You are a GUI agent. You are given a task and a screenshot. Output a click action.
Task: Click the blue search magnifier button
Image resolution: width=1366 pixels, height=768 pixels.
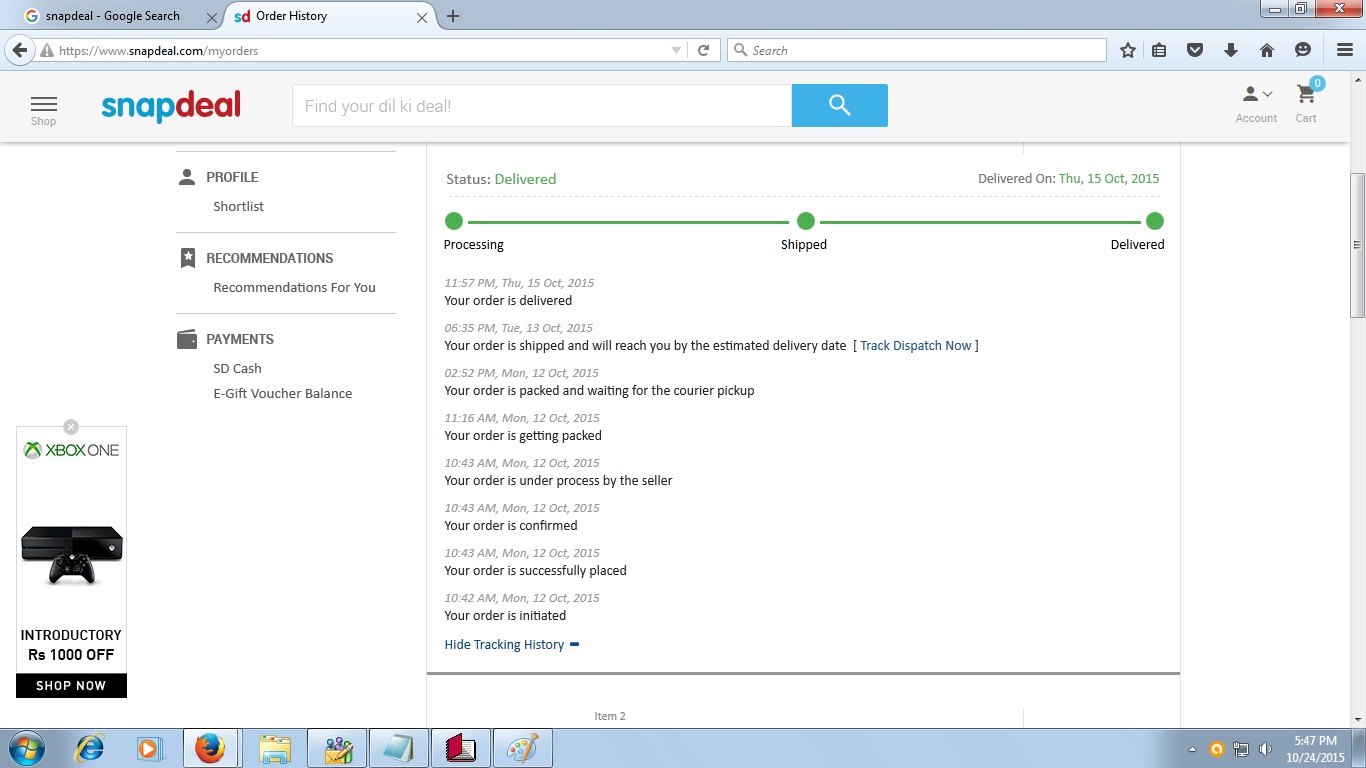[839, 105]
